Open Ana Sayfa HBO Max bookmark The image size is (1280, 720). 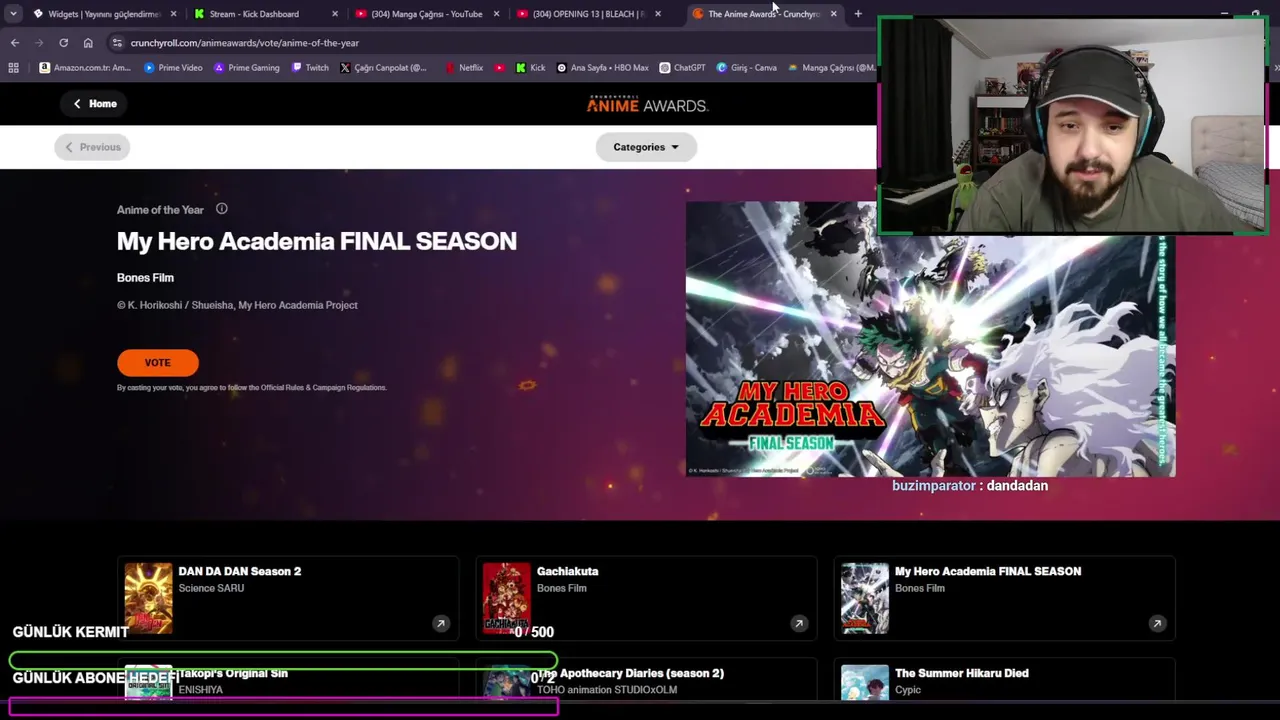(x=603, y=68)
